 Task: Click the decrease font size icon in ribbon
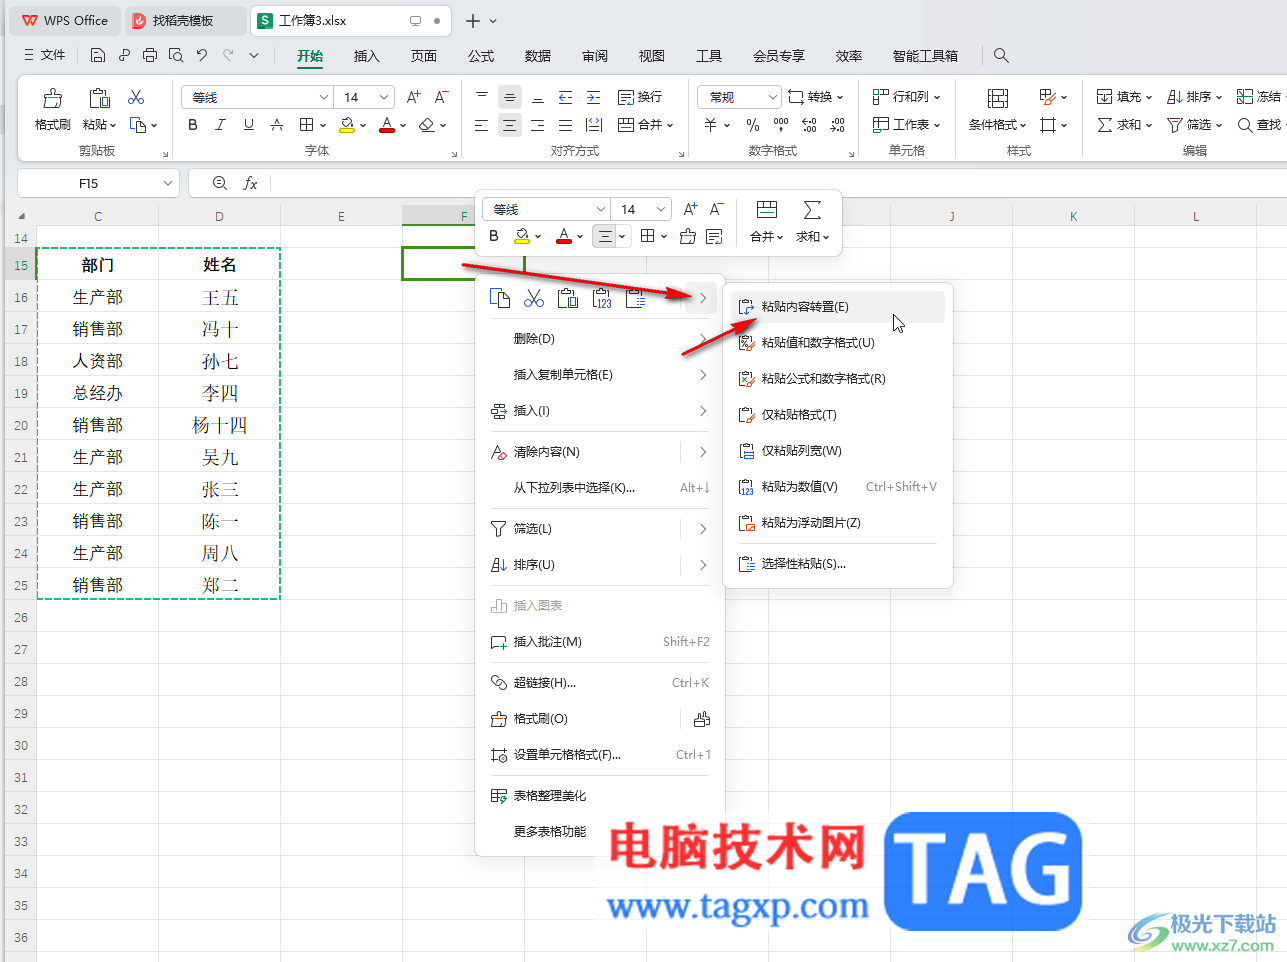pos(441,97)
